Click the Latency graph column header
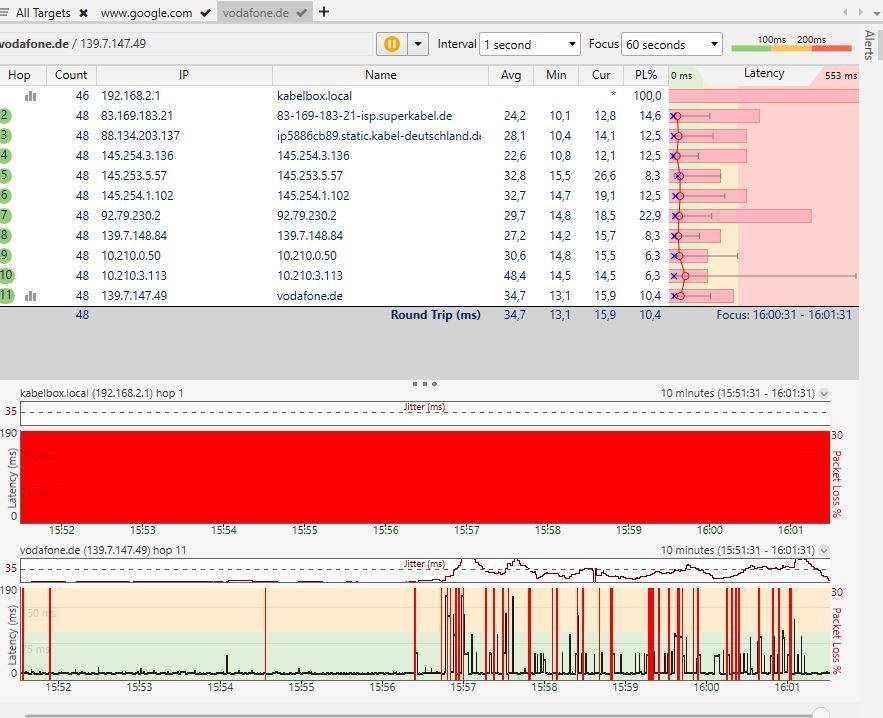This screenshot has width=883, height=718. point(764,74)
